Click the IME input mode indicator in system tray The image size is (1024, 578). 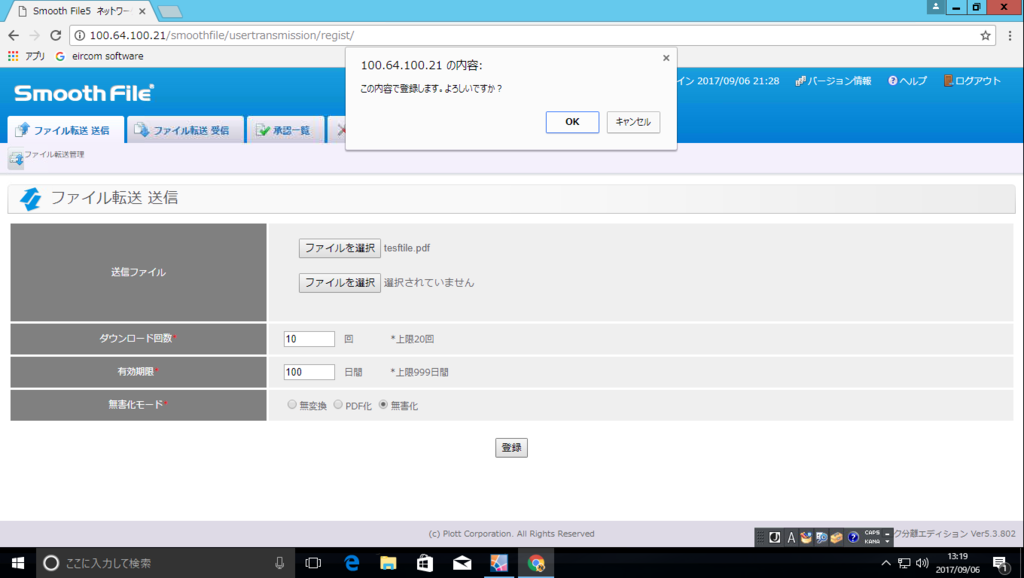pyautogui.click(x=791, y=537)
